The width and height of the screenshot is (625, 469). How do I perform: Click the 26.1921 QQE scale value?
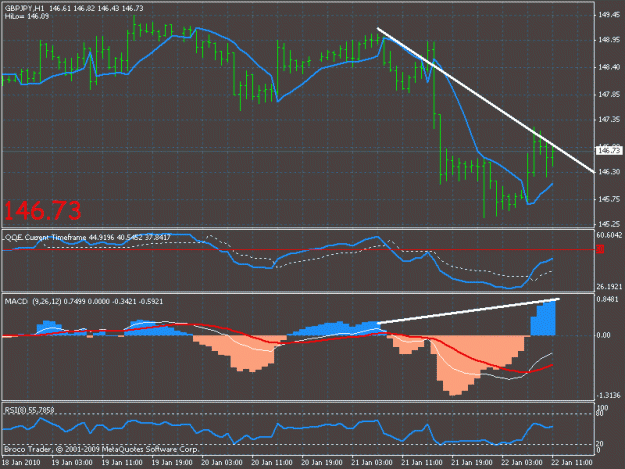(x=609, y=287)
